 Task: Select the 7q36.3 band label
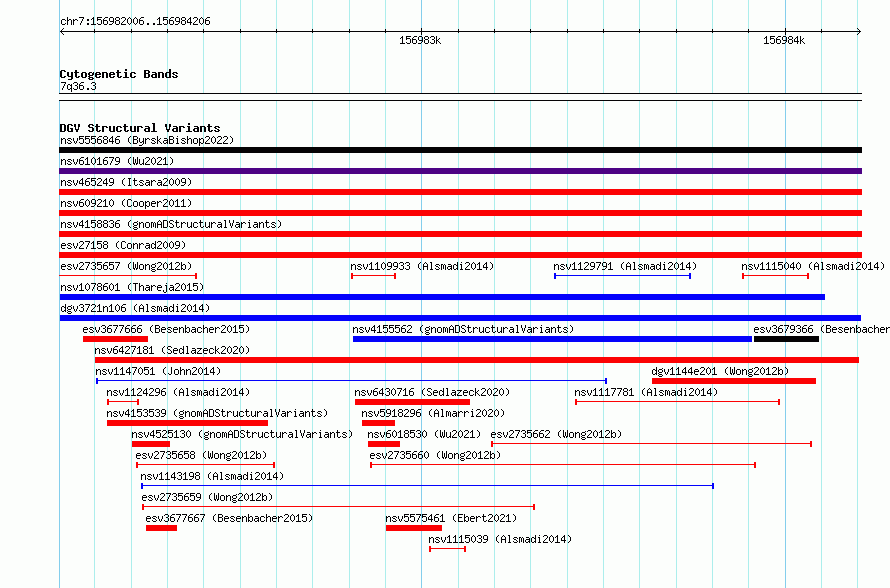tap(78, 86)
